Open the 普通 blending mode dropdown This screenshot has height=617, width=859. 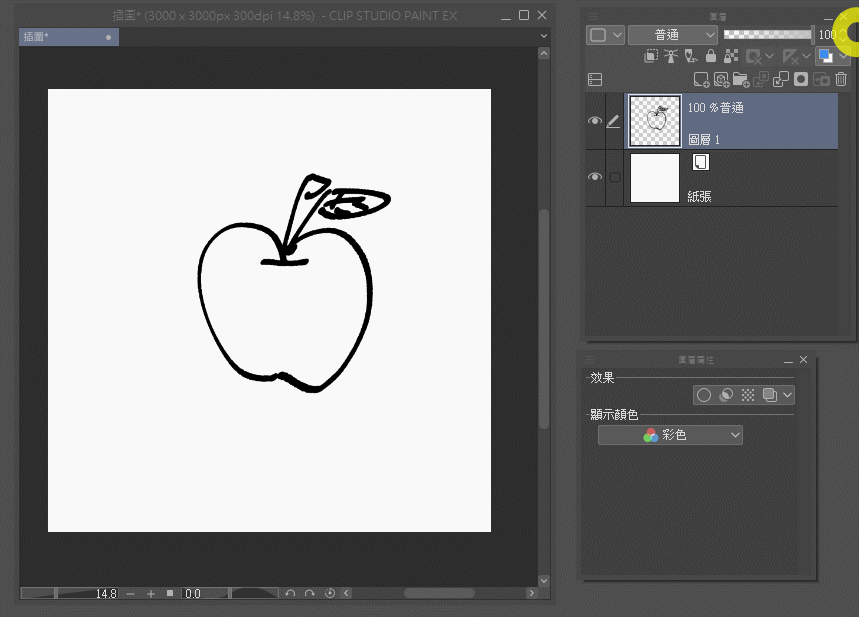pyautogui.click(x=672, y=34)
